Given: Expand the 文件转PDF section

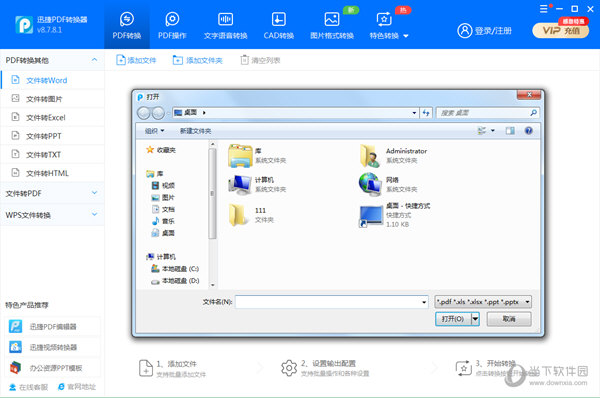Looking at the screenshot, I should pyautogui.click(x=52, y=193).
